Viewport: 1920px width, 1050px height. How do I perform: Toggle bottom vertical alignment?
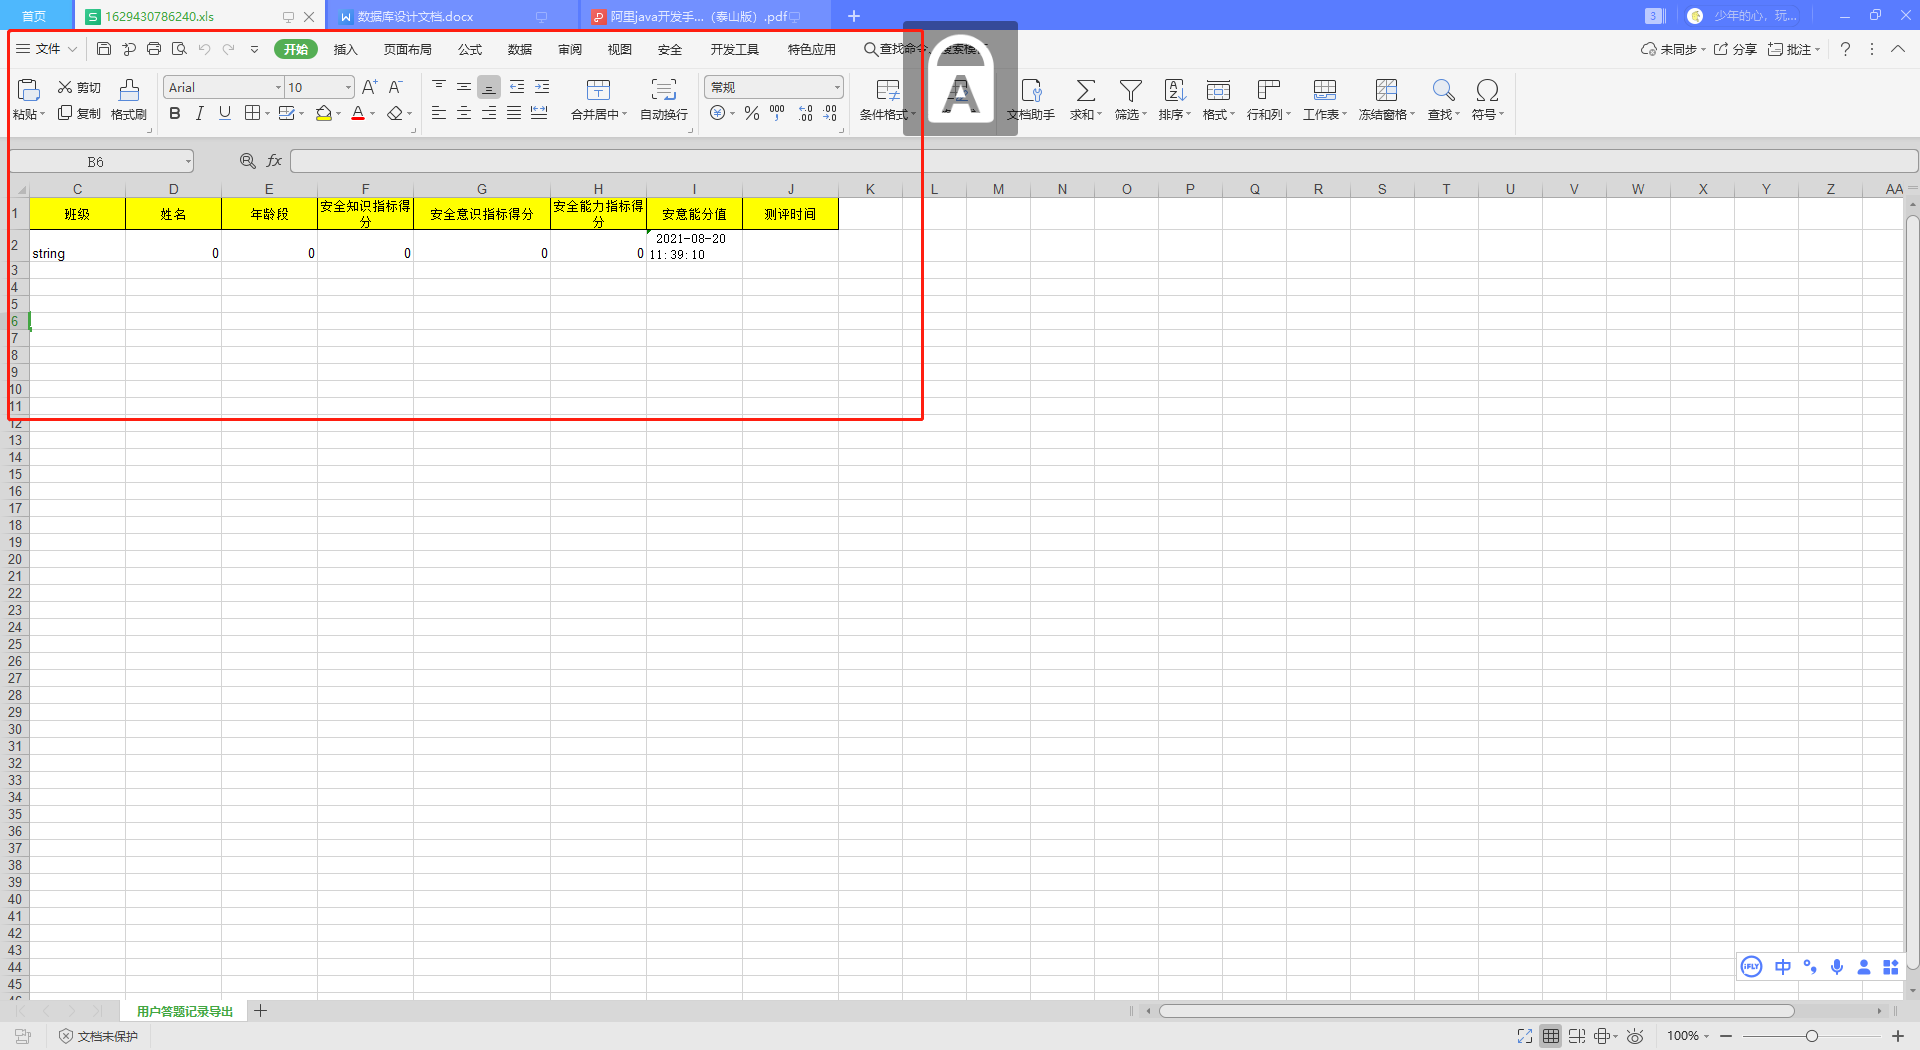(489, 88)
